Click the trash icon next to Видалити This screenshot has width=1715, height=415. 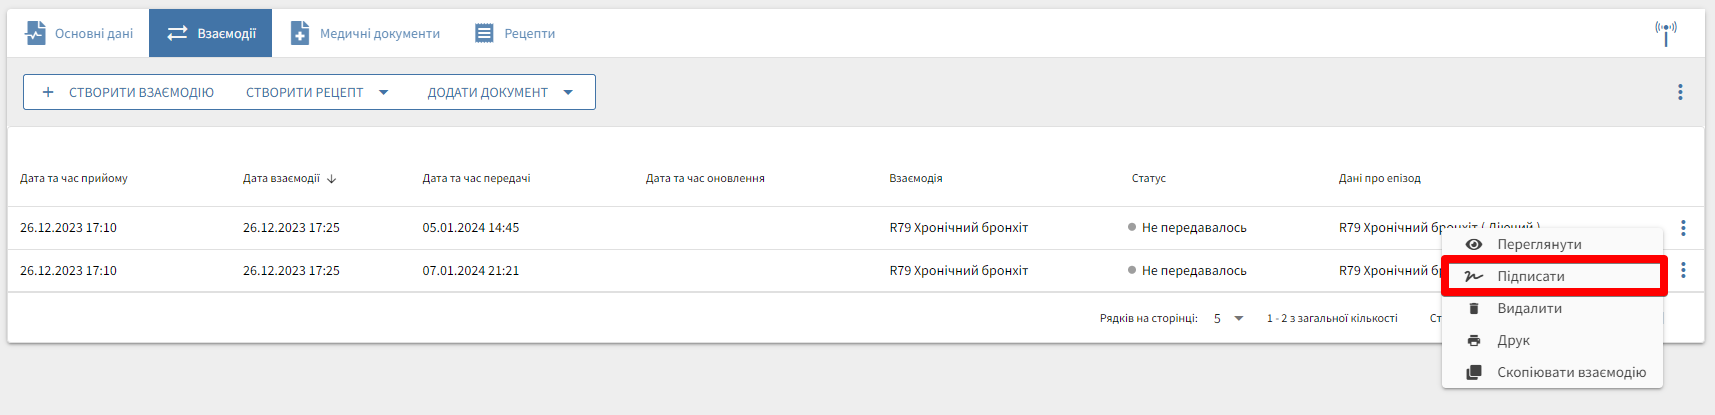point(1473,308)
